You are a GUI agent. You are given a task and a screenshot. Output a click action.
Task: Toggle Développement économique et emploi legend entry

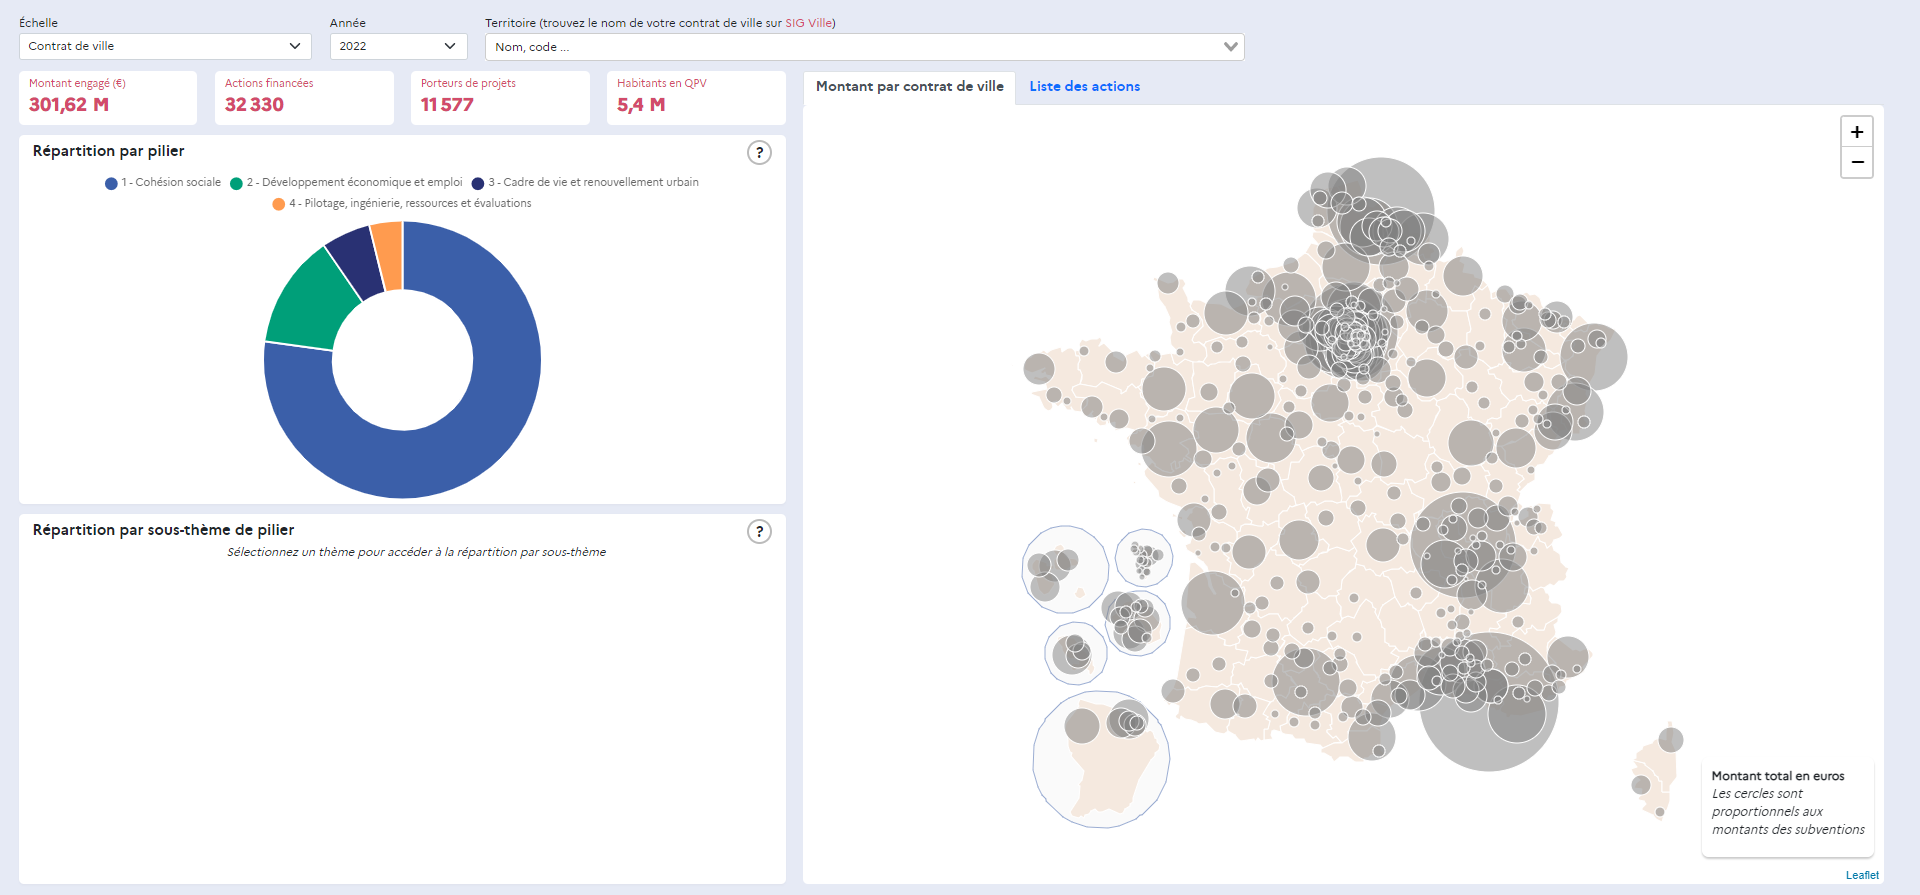[x=346, y=183]
